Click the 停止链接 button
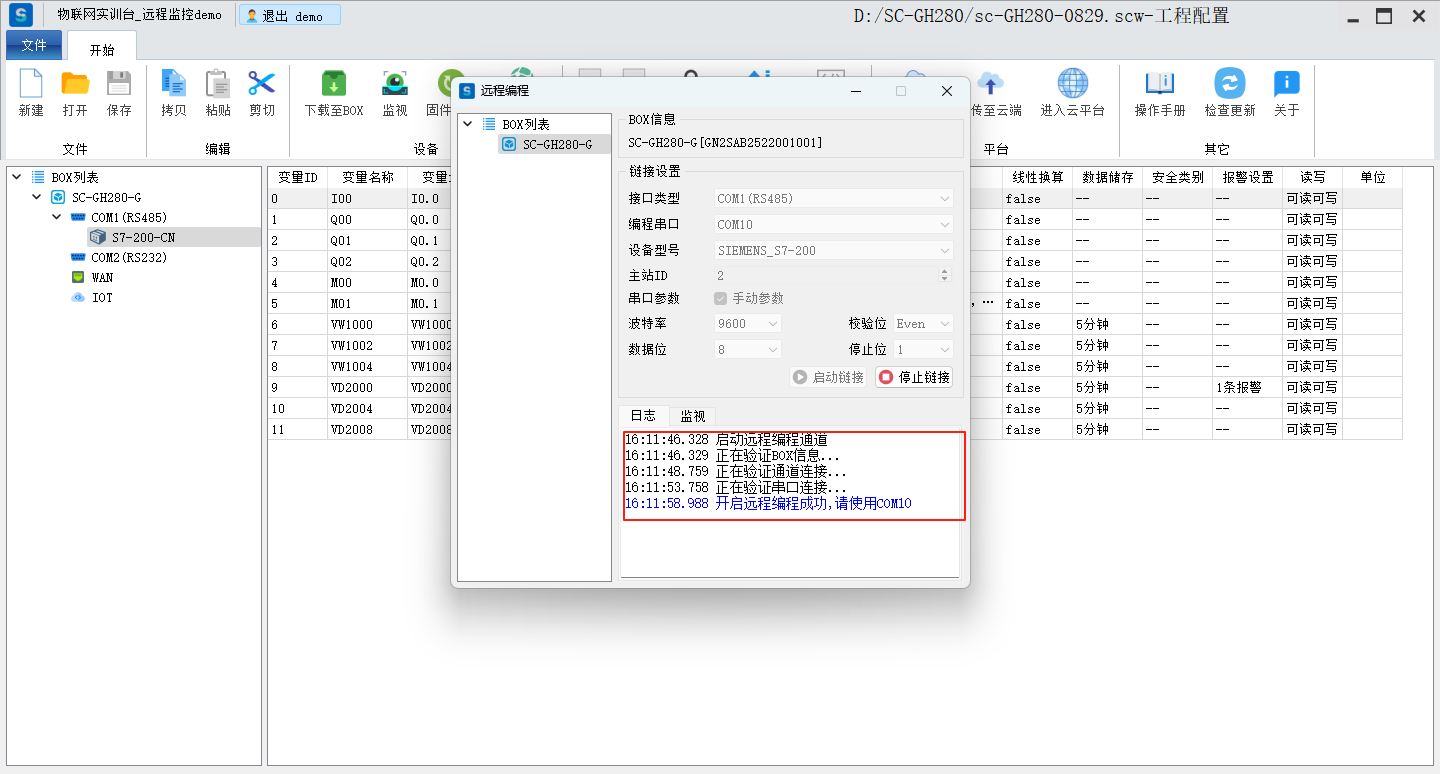Viewport: 1440px width, 774px height. tap(914, 377)
